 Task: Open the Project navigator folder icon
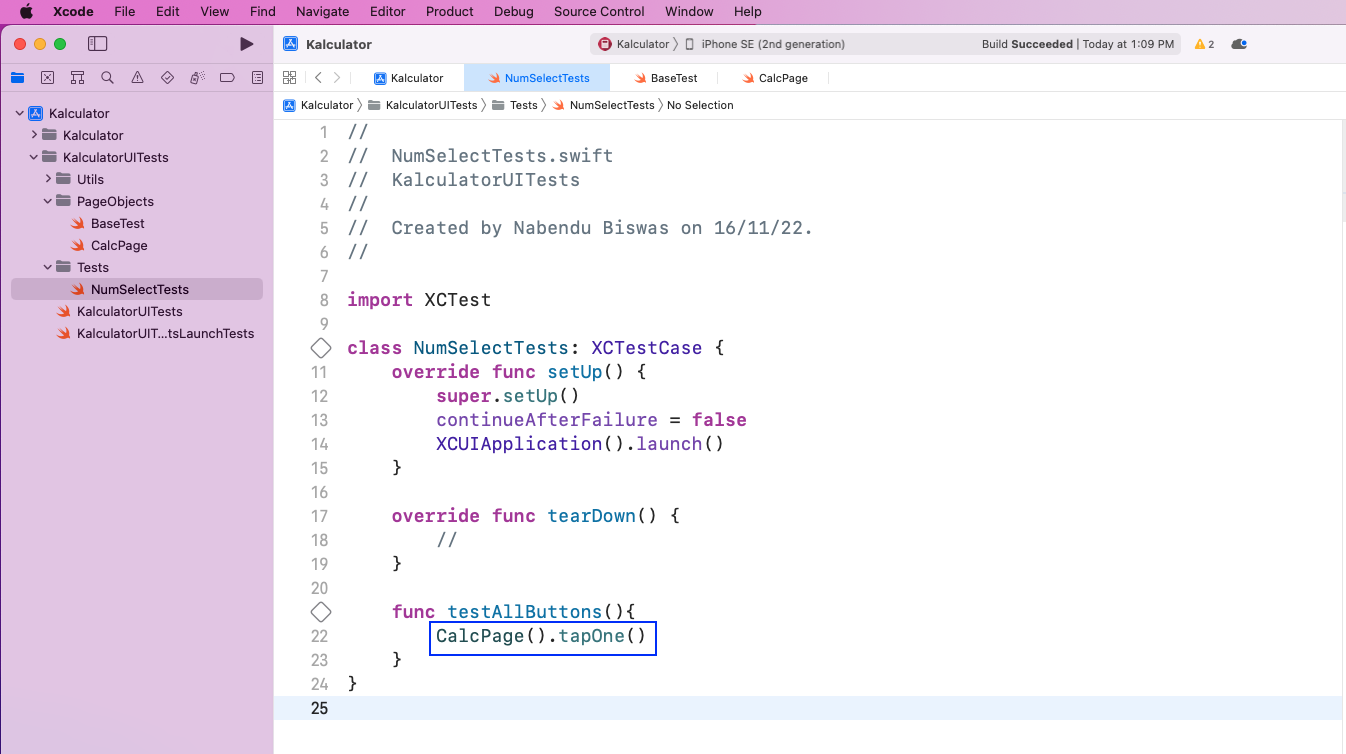17,78
